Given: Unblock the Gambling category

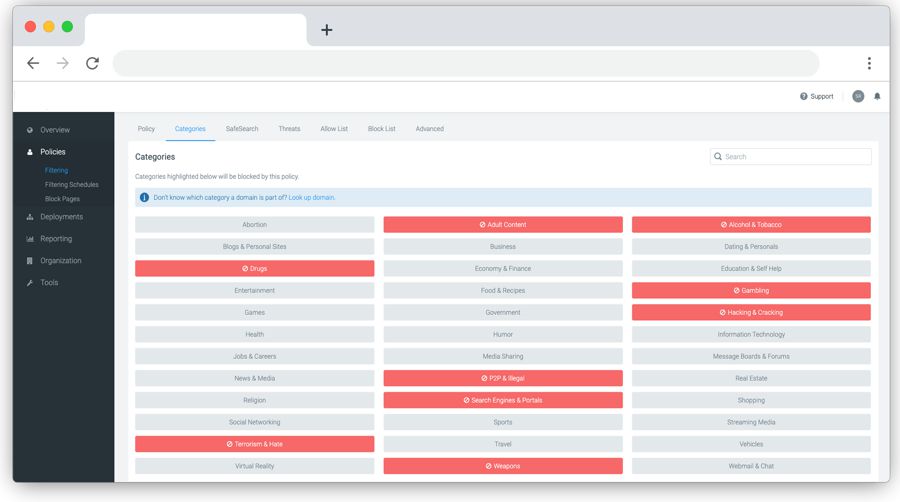Looking at the screenshot, I should click(x=751, y=290).
